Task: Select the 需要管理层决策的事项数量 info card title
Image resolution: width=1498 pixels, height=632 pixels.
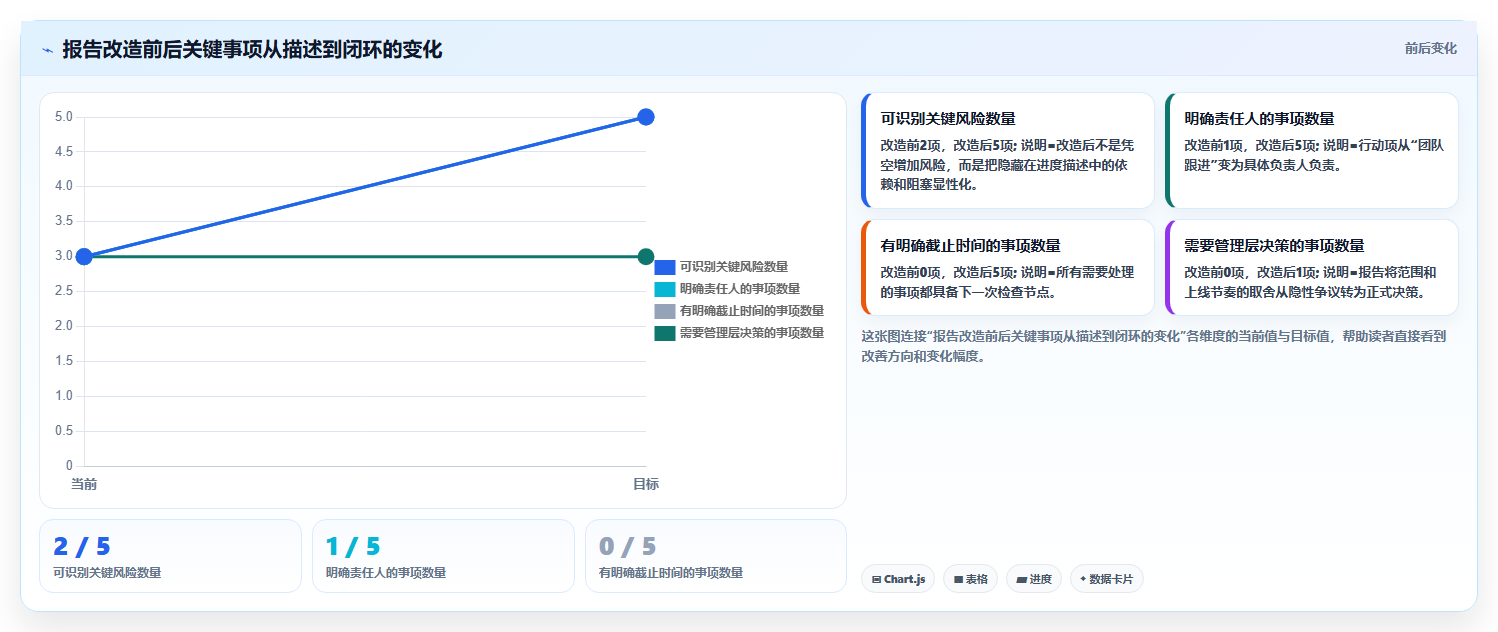Action: click(x=1274, y=245)
